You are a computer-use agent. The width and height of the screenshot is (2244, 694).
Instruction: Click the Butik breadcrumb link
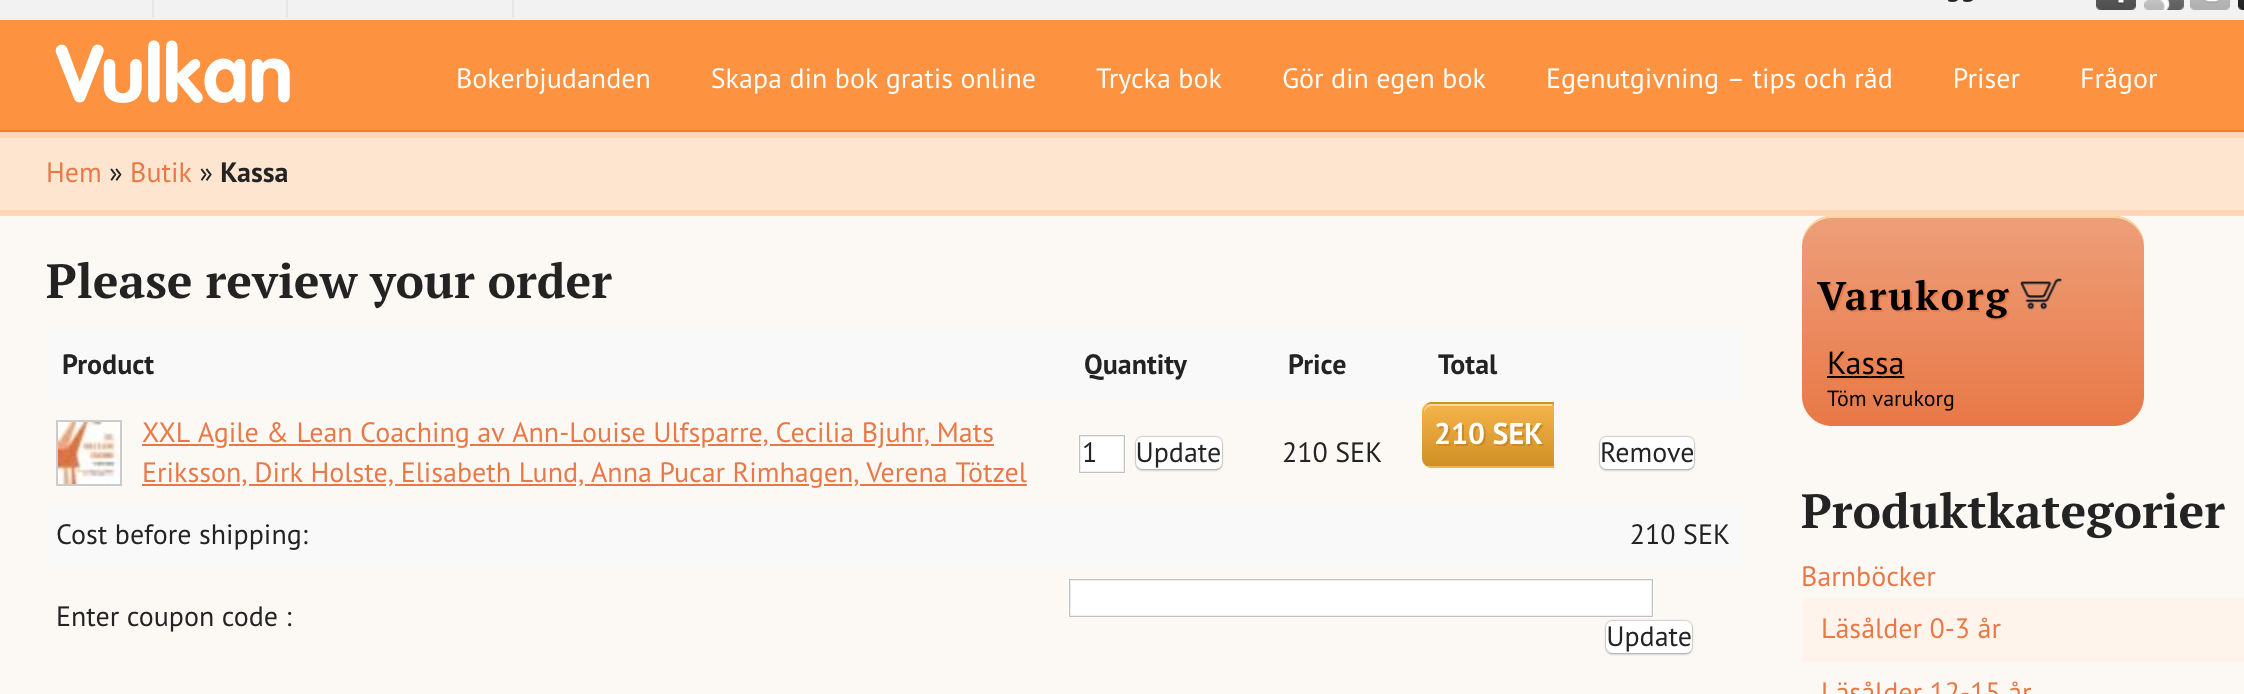pos(161,173)
